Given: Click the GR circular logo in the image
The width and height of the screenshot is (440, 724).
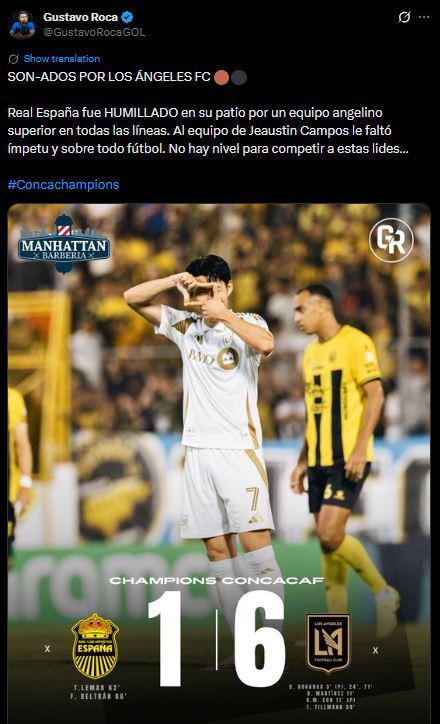Looking at the screenshot, I should click(x=391, y=240).
